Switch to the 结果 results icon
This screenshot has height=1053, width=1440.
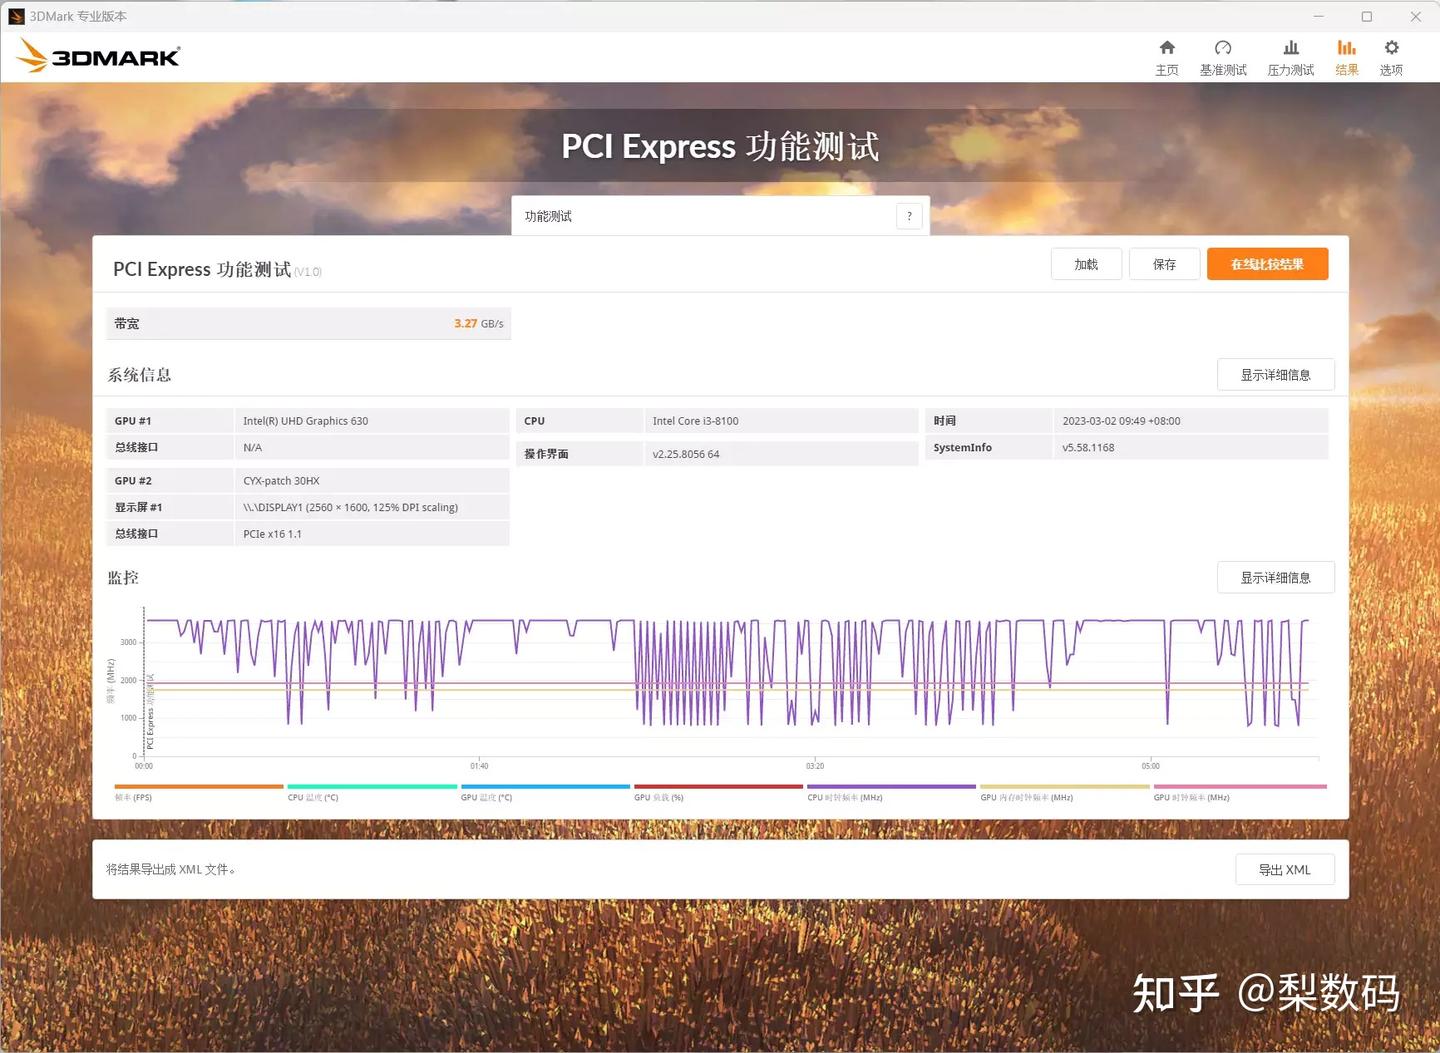tap(1345, 55)
